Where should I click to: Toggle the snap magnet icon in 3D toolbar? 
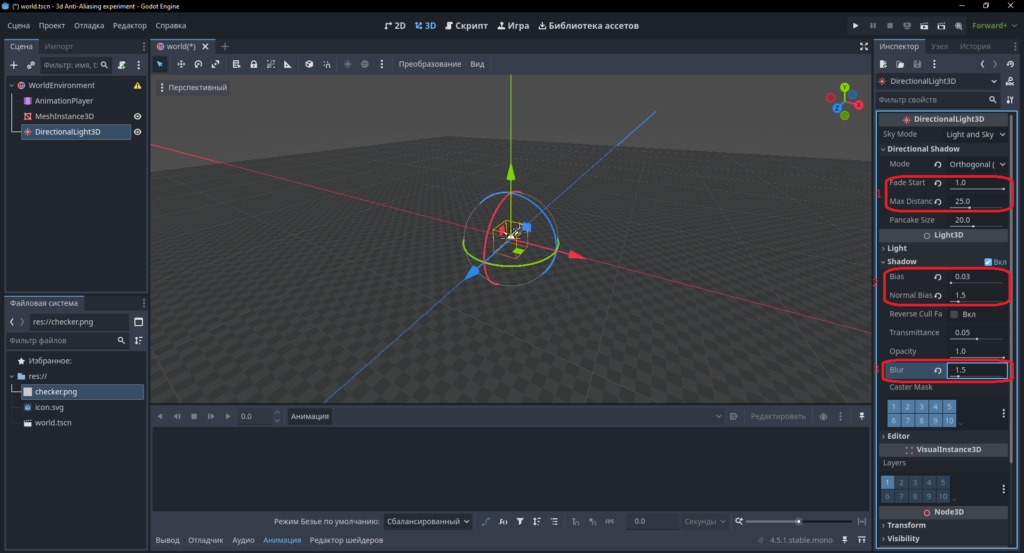tap(327, 64)
